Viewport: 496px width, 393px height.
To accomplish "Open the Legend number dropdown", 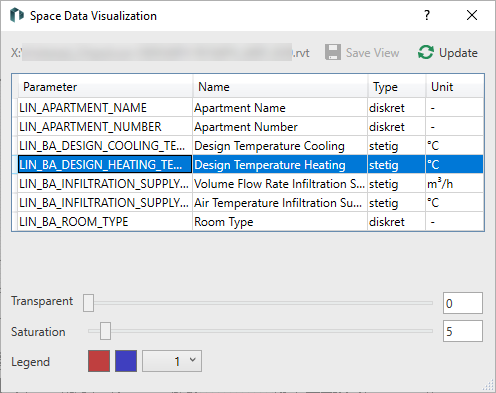I will tap(172, 361).
